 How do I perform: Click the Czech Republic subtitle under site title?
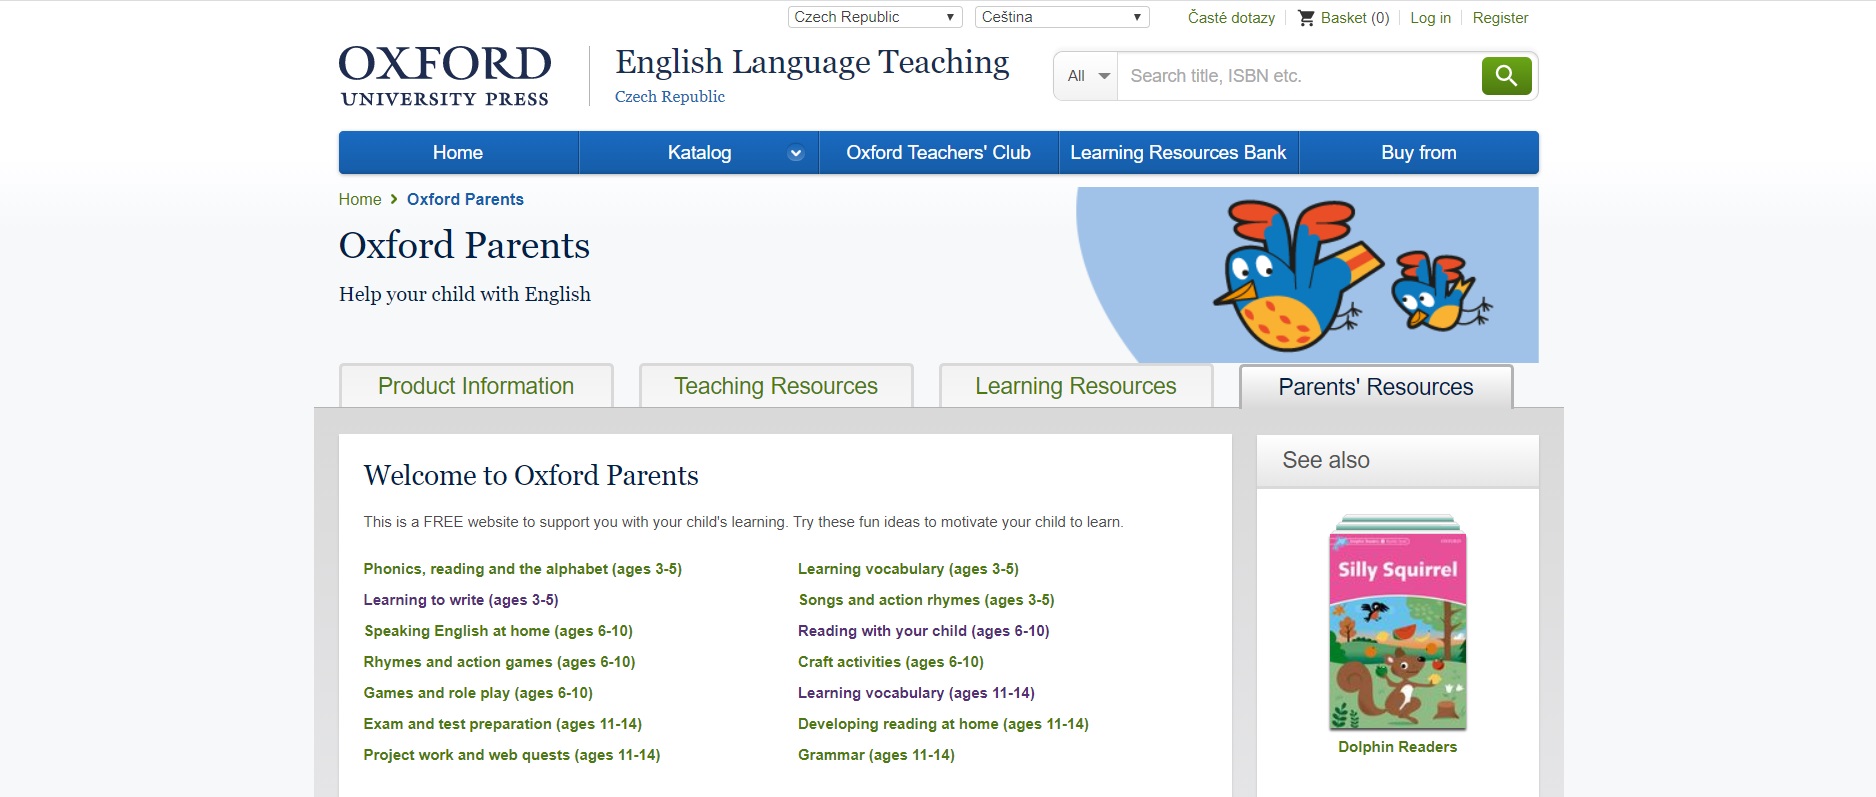point(670,97)
